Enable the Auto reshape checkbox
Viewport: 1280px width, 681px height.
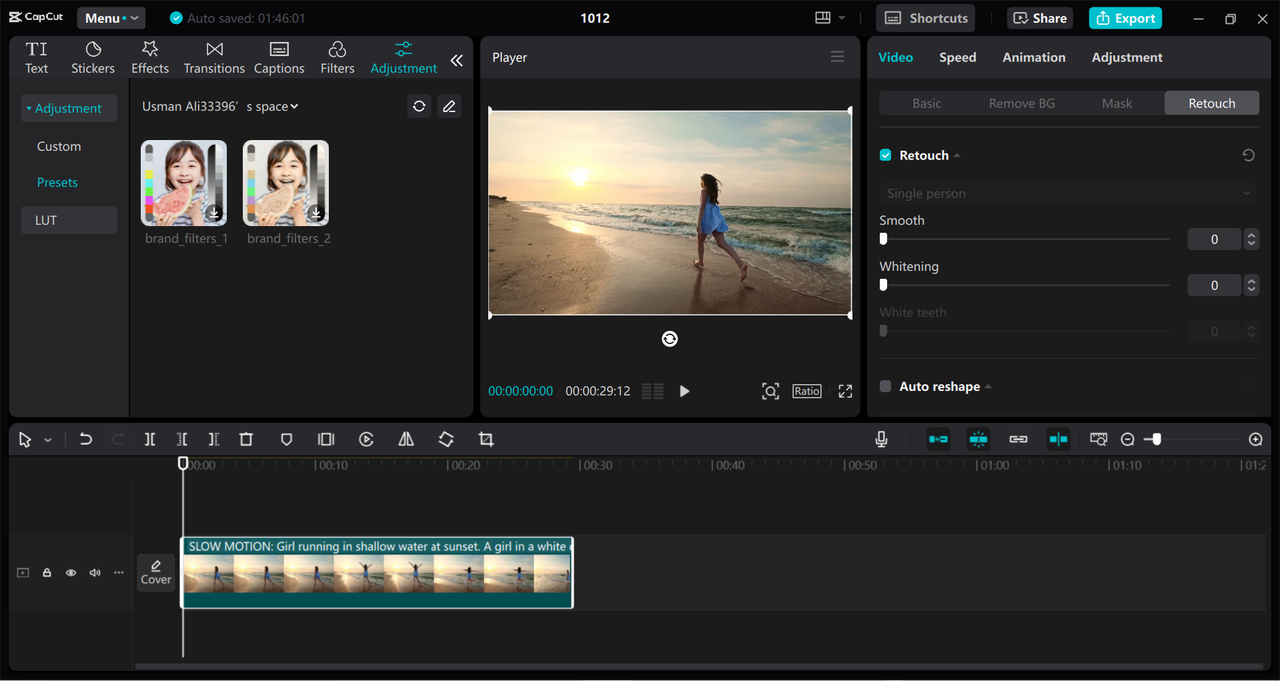pyautogui.click(x=885, y=386)
